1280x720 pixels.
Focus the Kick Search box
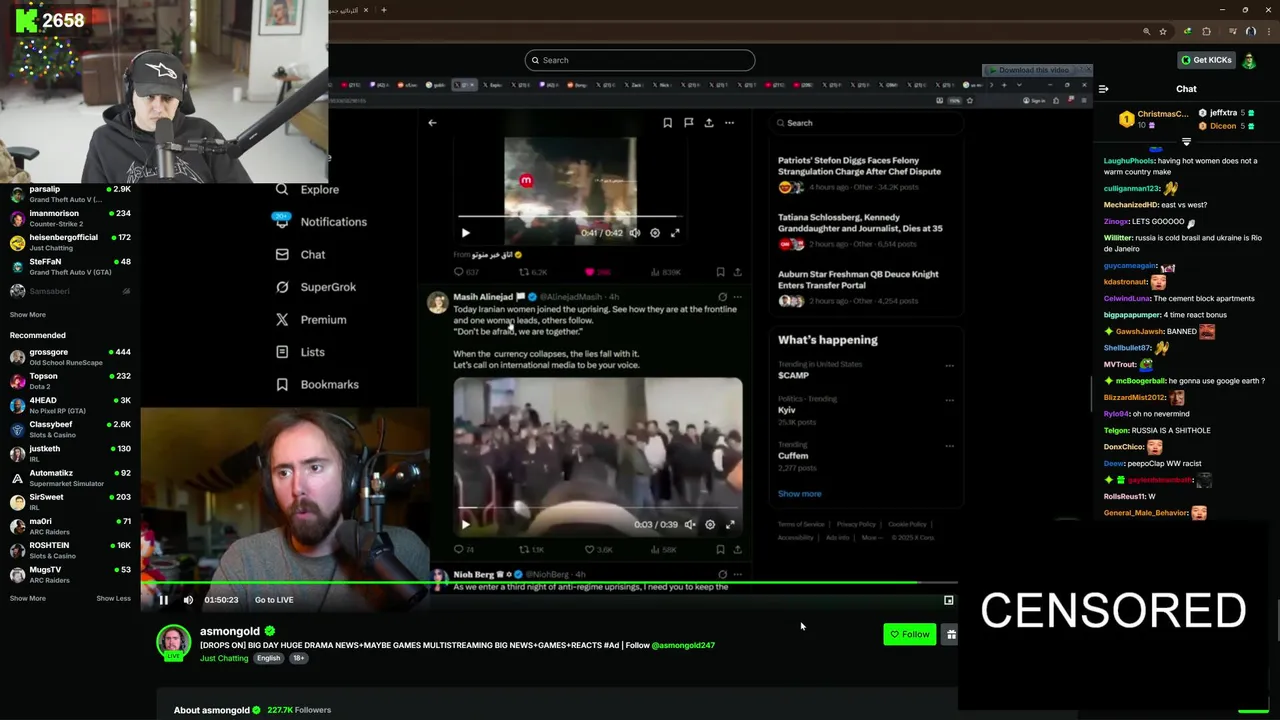(x=640, y=60)
